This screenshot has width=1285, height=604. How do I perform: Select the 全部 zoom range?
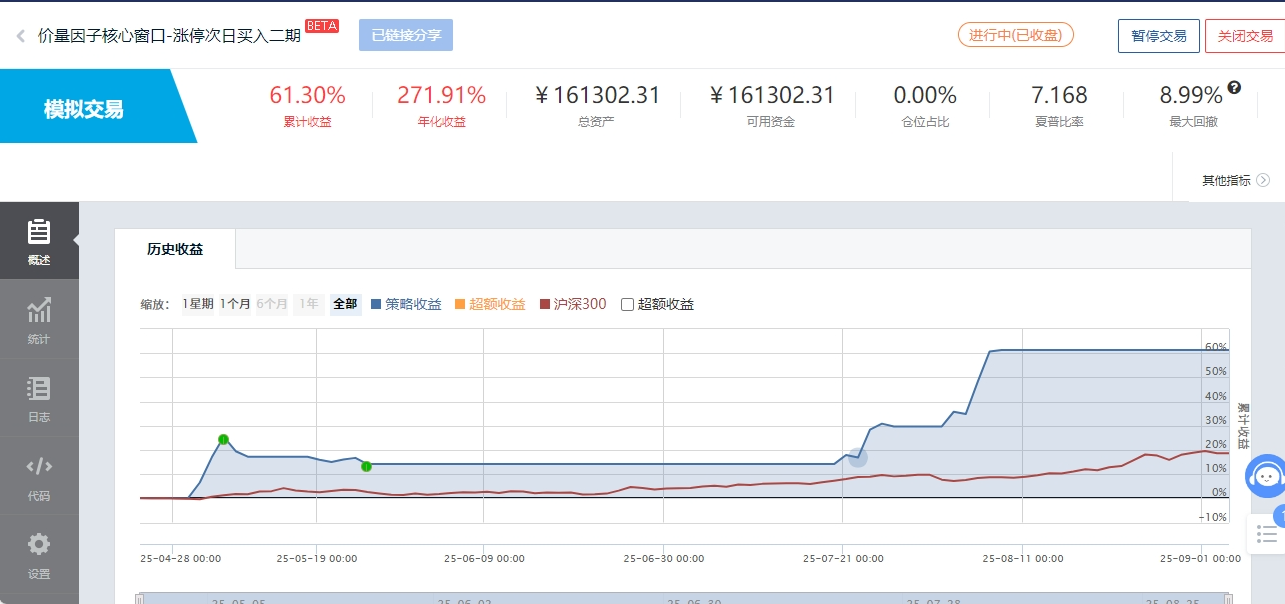click(345, 304)
